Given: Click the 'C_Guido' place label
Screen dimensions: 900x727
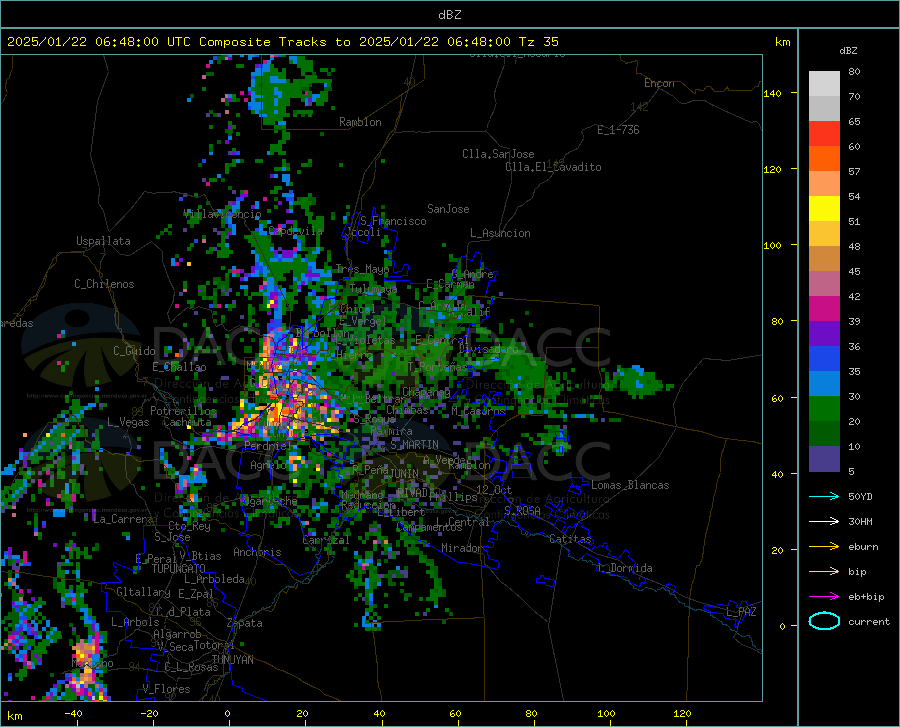Looking at the screenshot, I should [x=134, y=351].
